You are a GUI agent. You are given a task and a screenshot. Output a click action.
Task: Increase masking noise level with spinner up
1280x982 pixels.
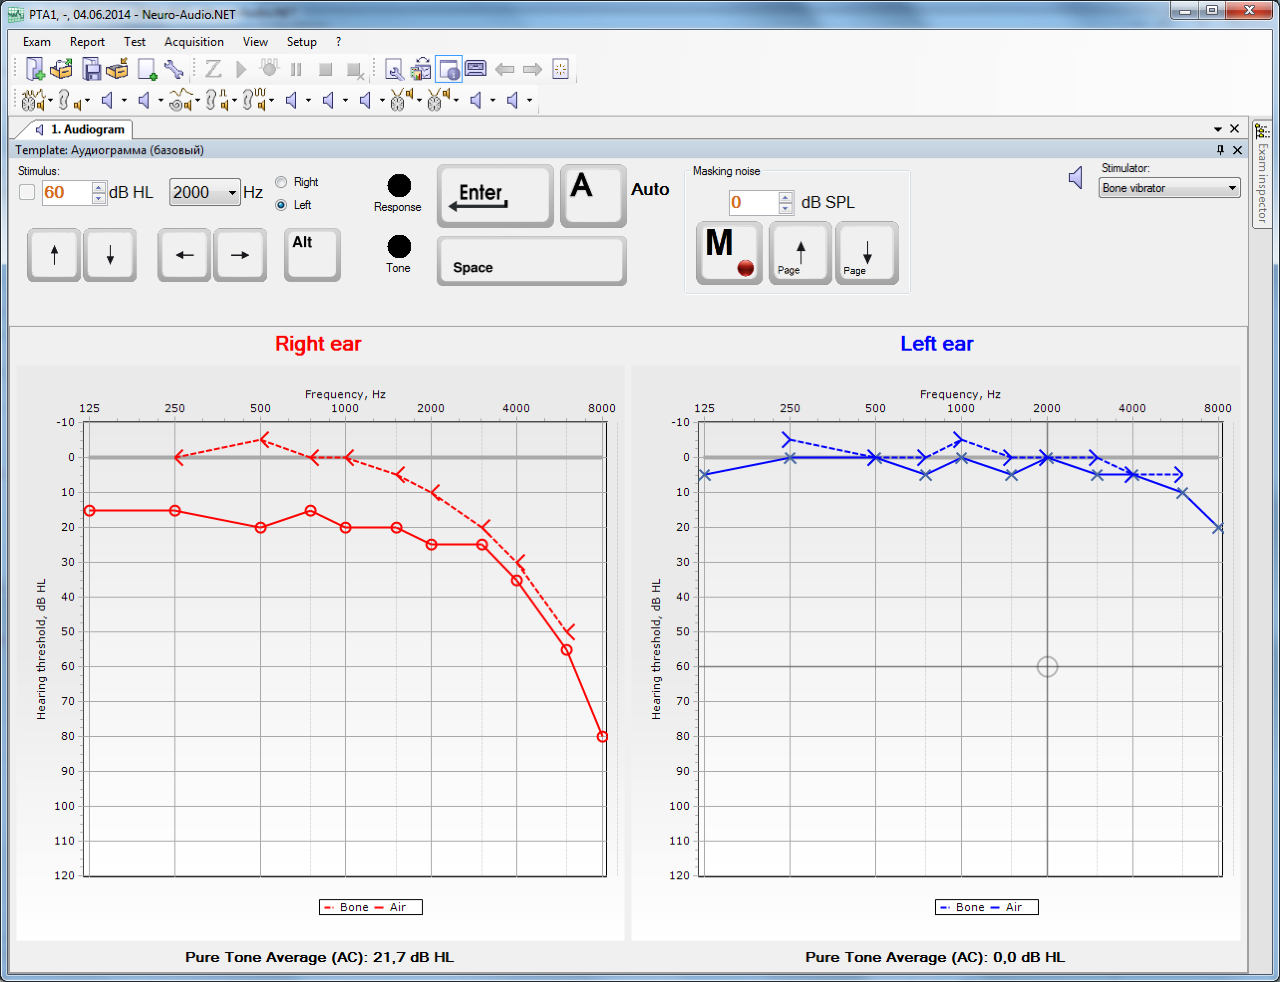(x=786, y=197)
